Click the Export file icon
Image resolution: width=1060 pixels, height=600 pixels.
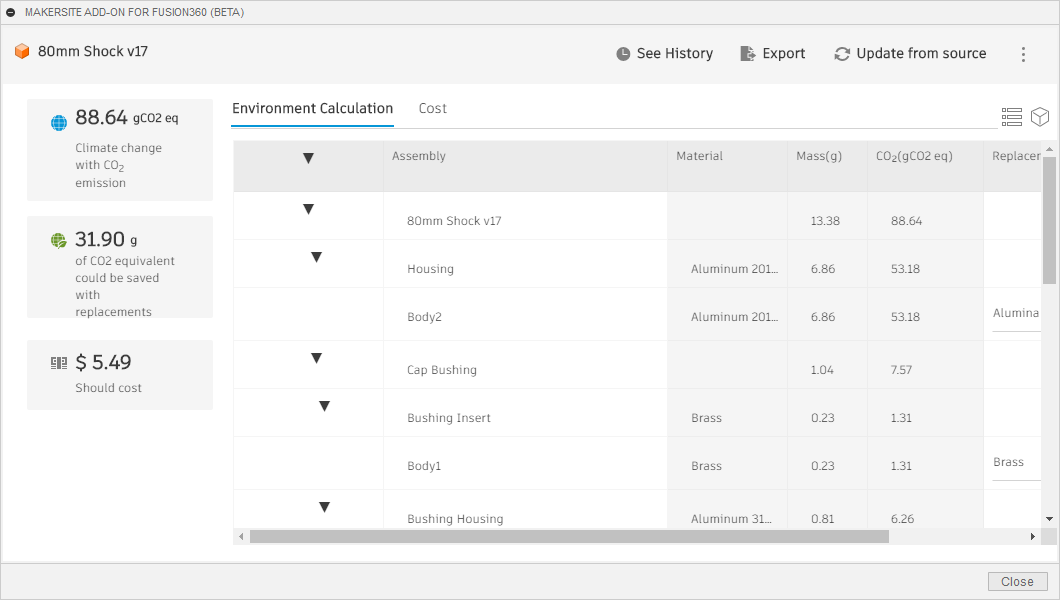[x=747, y=54]
